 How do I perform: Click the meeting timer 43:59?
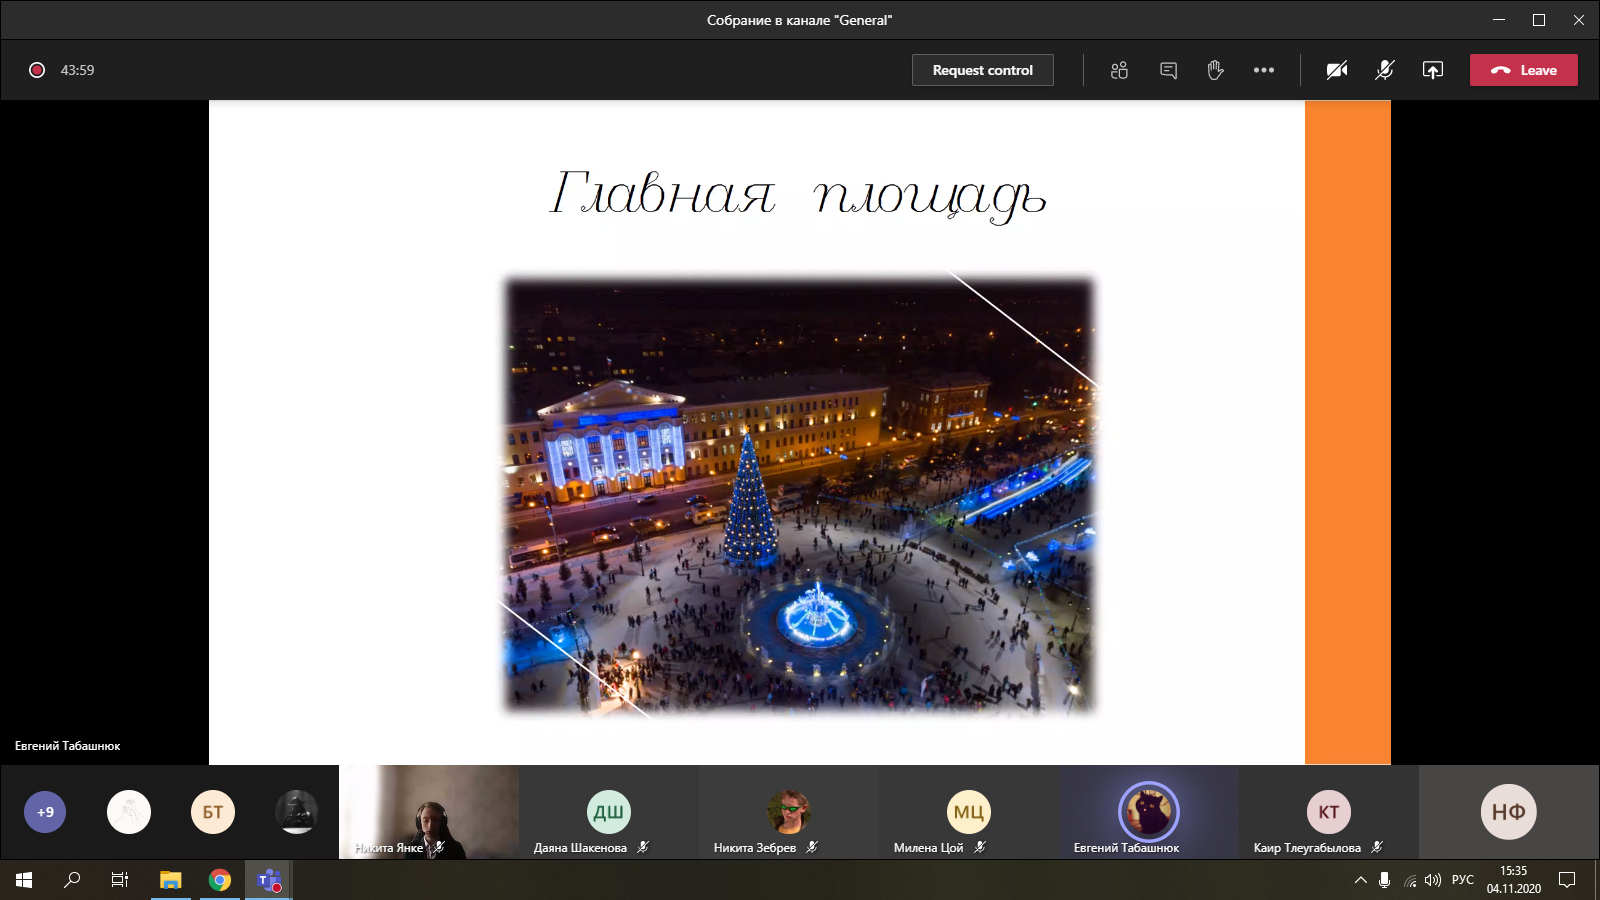coord(77,70)
